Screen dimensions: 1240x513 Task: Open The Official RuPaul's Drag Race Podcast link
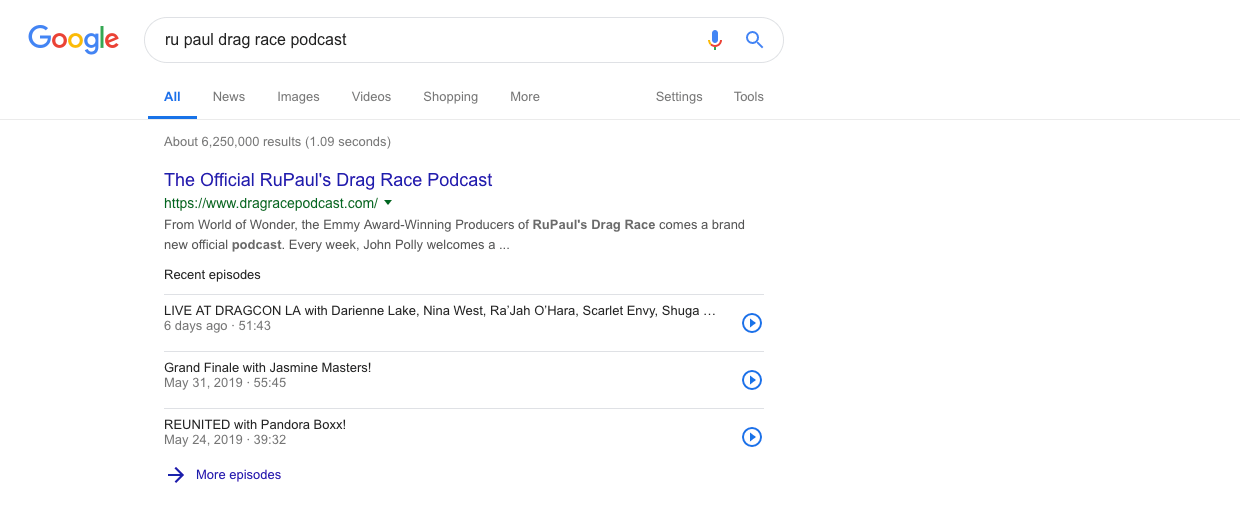328,180
